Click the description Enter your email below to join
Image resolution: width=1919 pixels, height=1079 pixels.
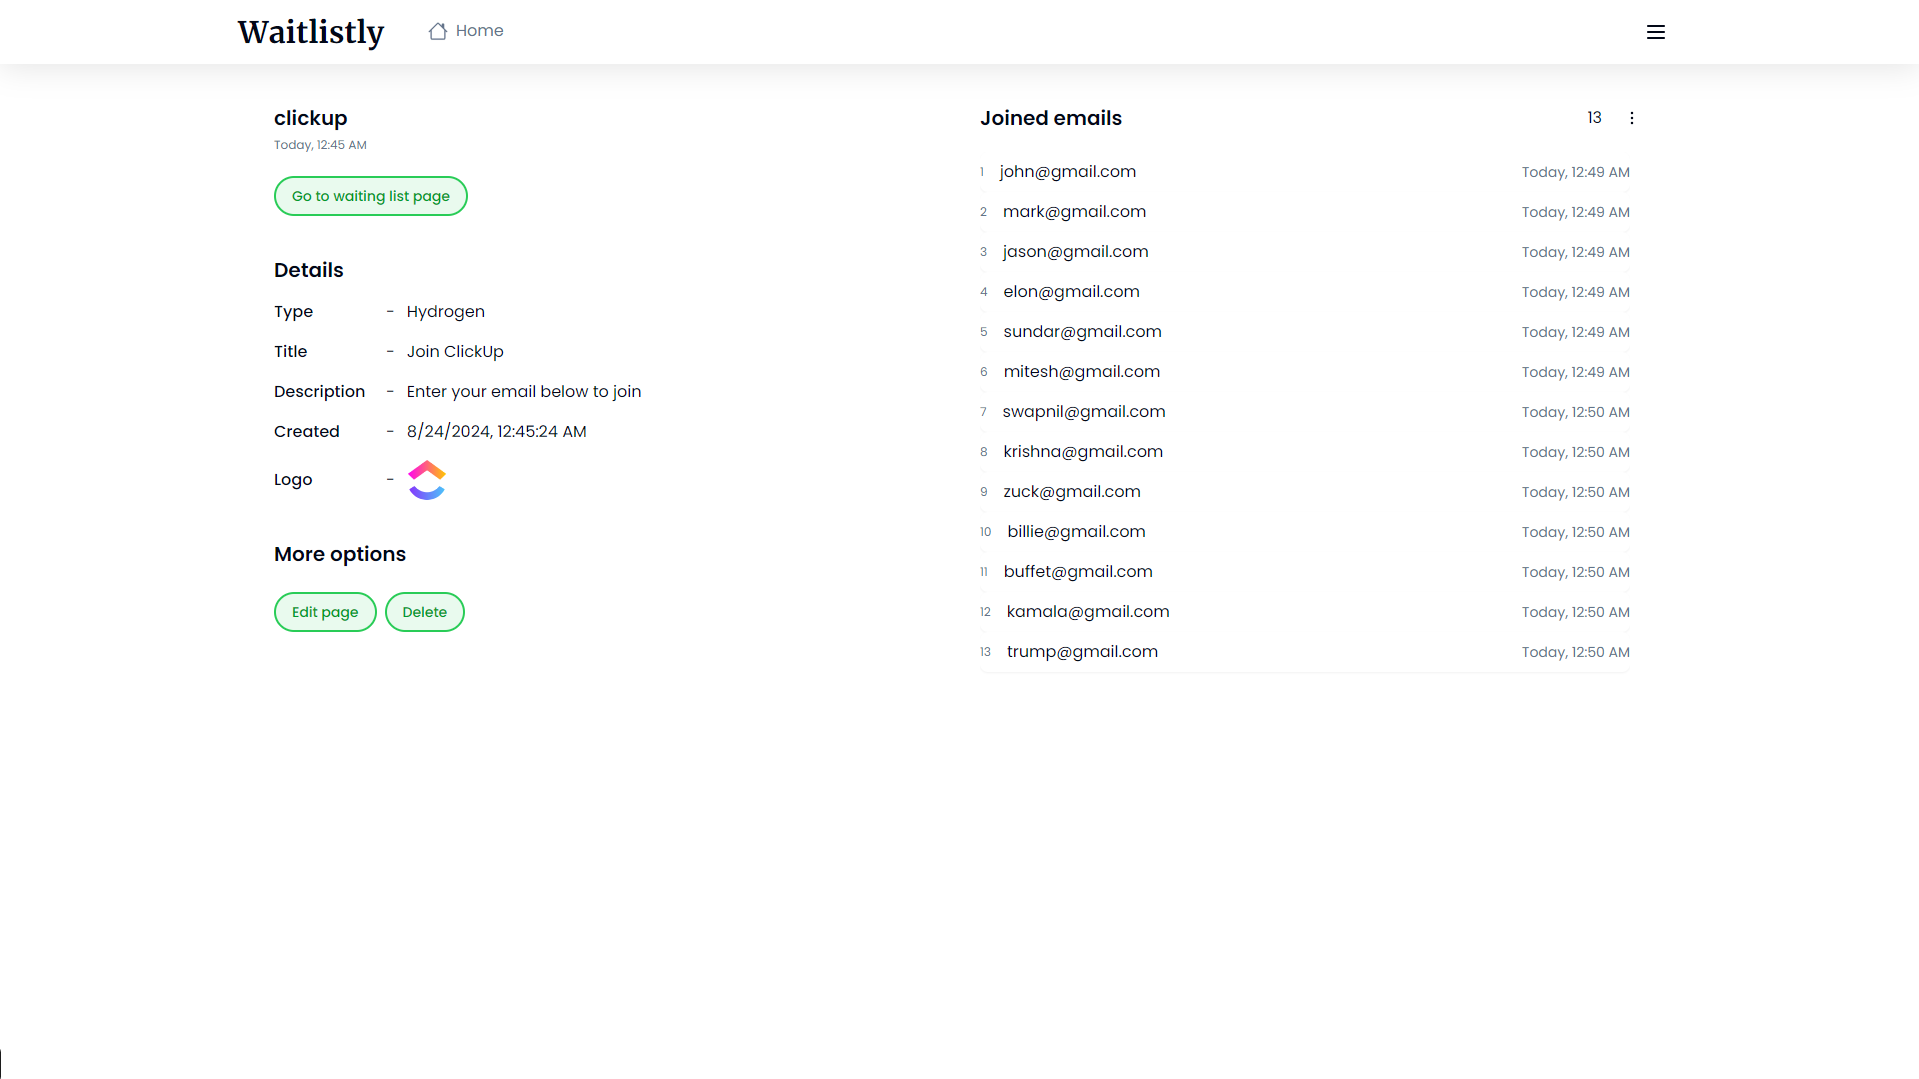[524, 392]
